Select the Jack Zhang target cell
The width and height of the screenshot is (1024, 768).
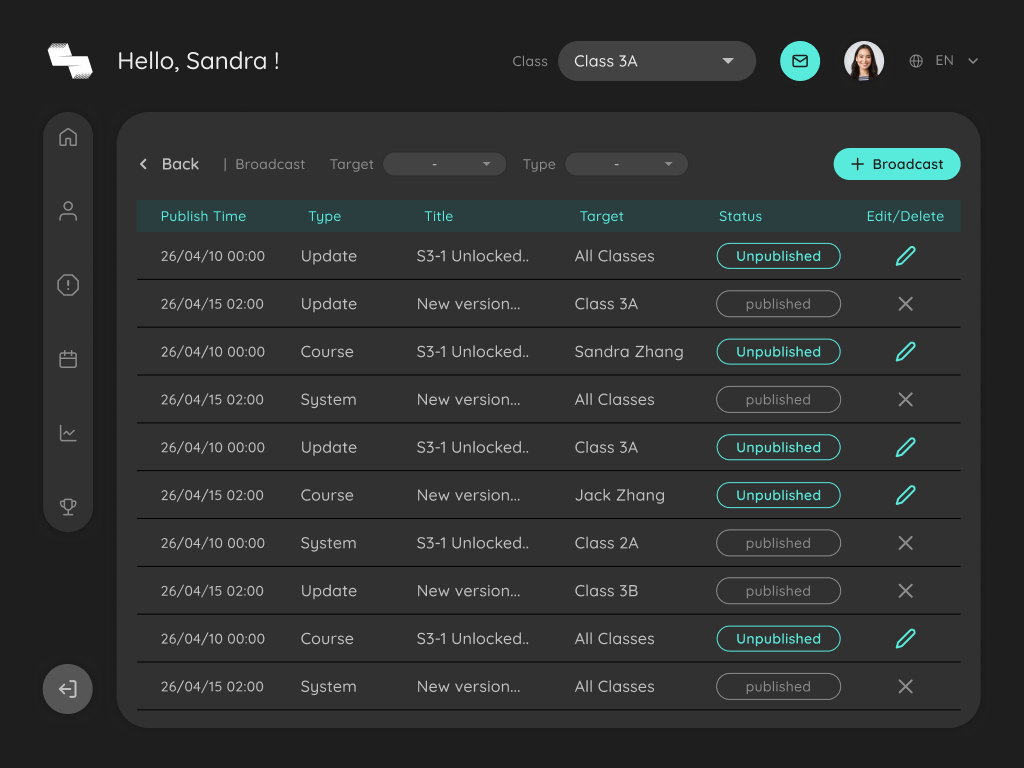coord(620,495)
